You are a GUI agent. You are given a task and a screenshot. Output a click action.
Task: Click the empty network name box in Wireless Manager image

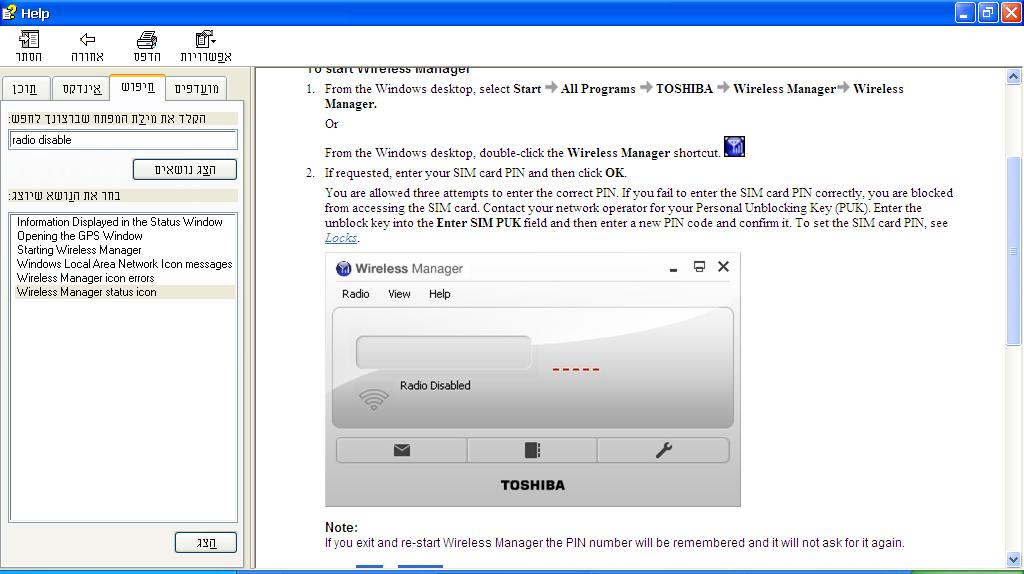tap(443, 353)
